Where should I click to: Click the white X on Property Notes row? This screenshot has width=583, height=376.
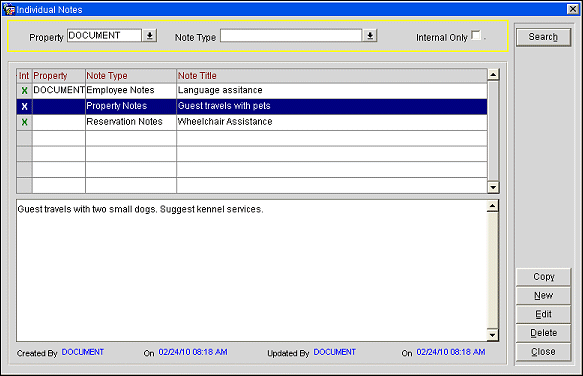[x=25, y=107]
